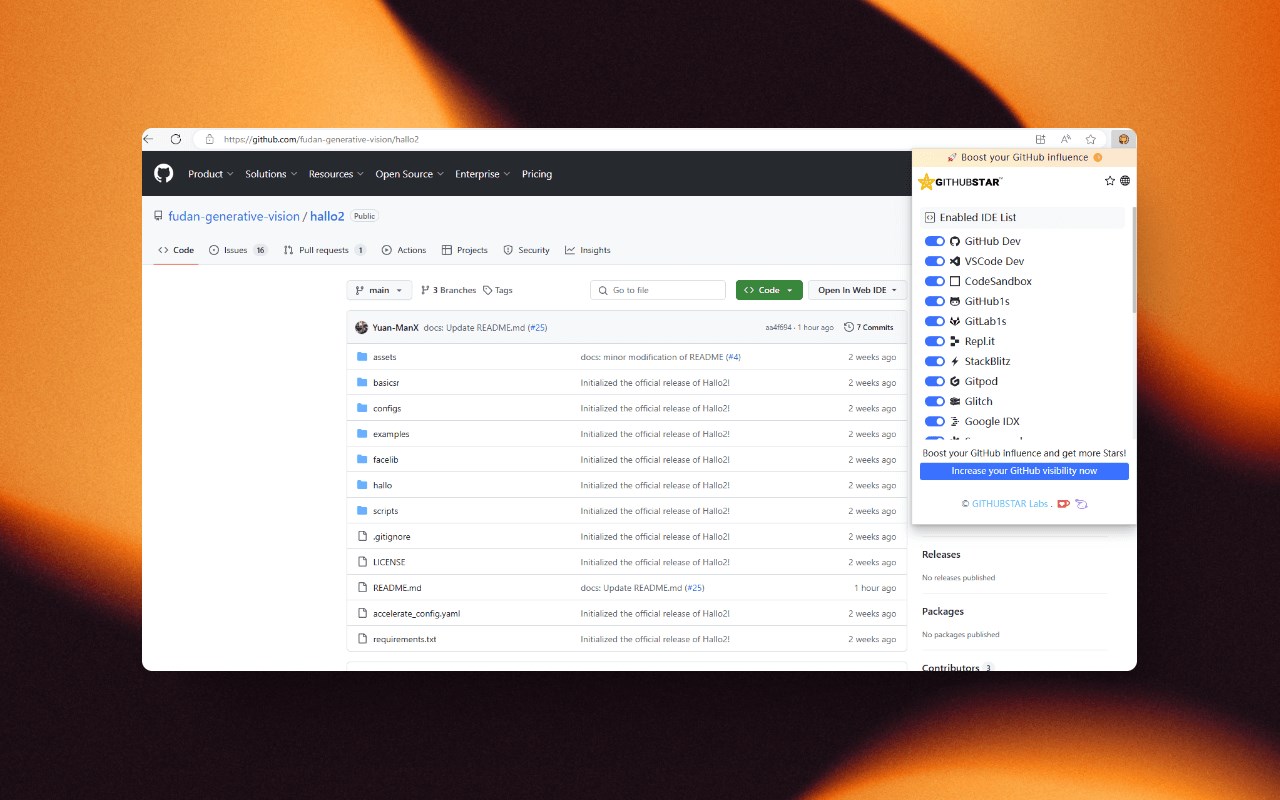
Task: Click the GITHUBSTAR Labs footer link
Action: (1010, 504)
